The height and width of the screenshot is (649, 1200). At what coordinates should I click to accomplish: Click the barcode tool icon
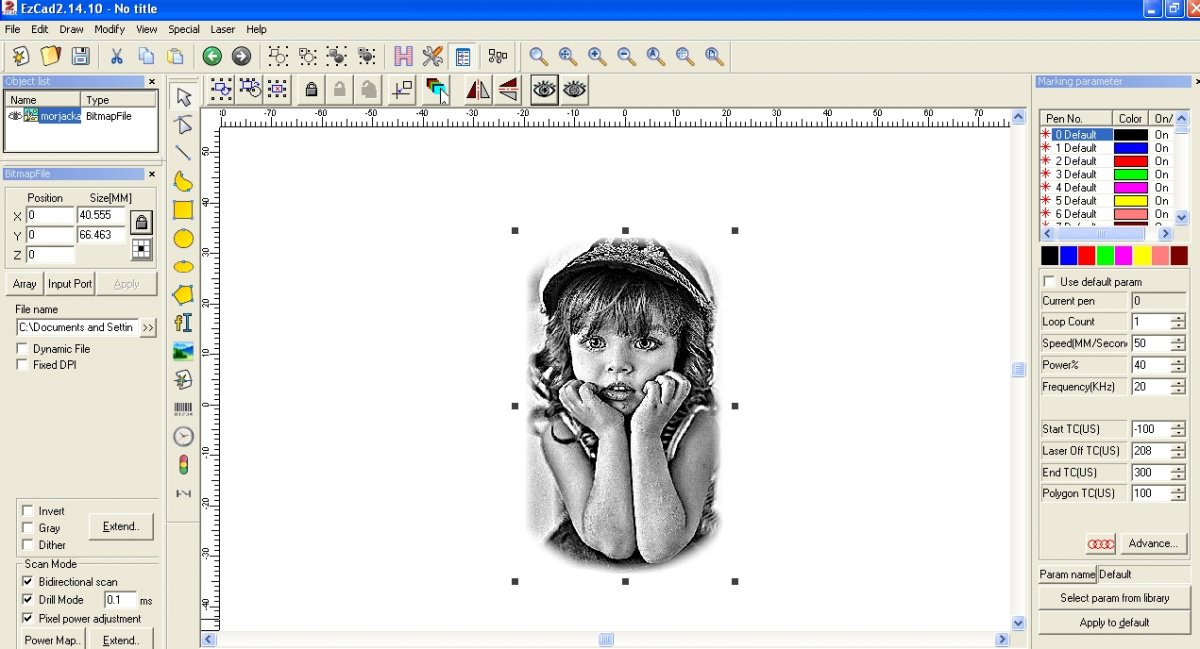(x=183, y=409)
